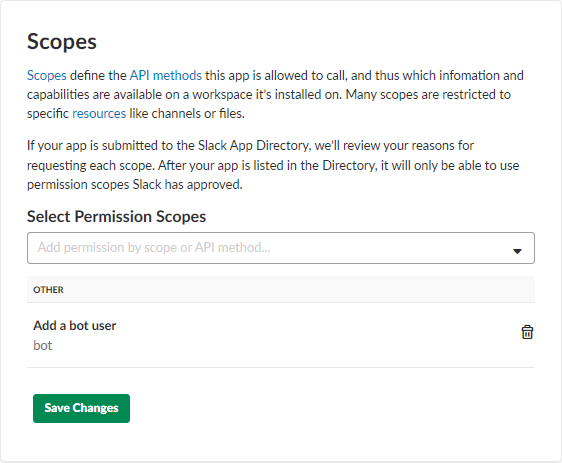Viewport: 562px width, 463px height.
Task: Click the Save Changes button
Action: pos(81,408)
